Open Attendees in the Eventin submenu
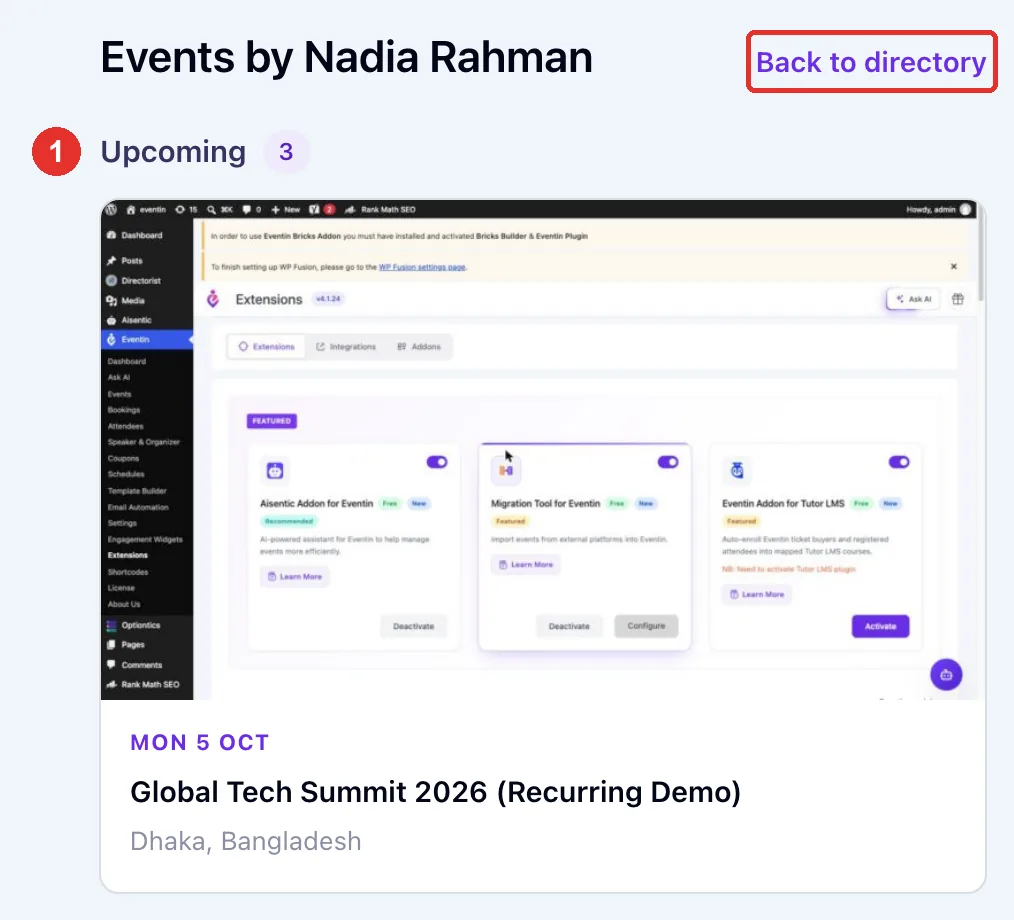 [125, 426]
